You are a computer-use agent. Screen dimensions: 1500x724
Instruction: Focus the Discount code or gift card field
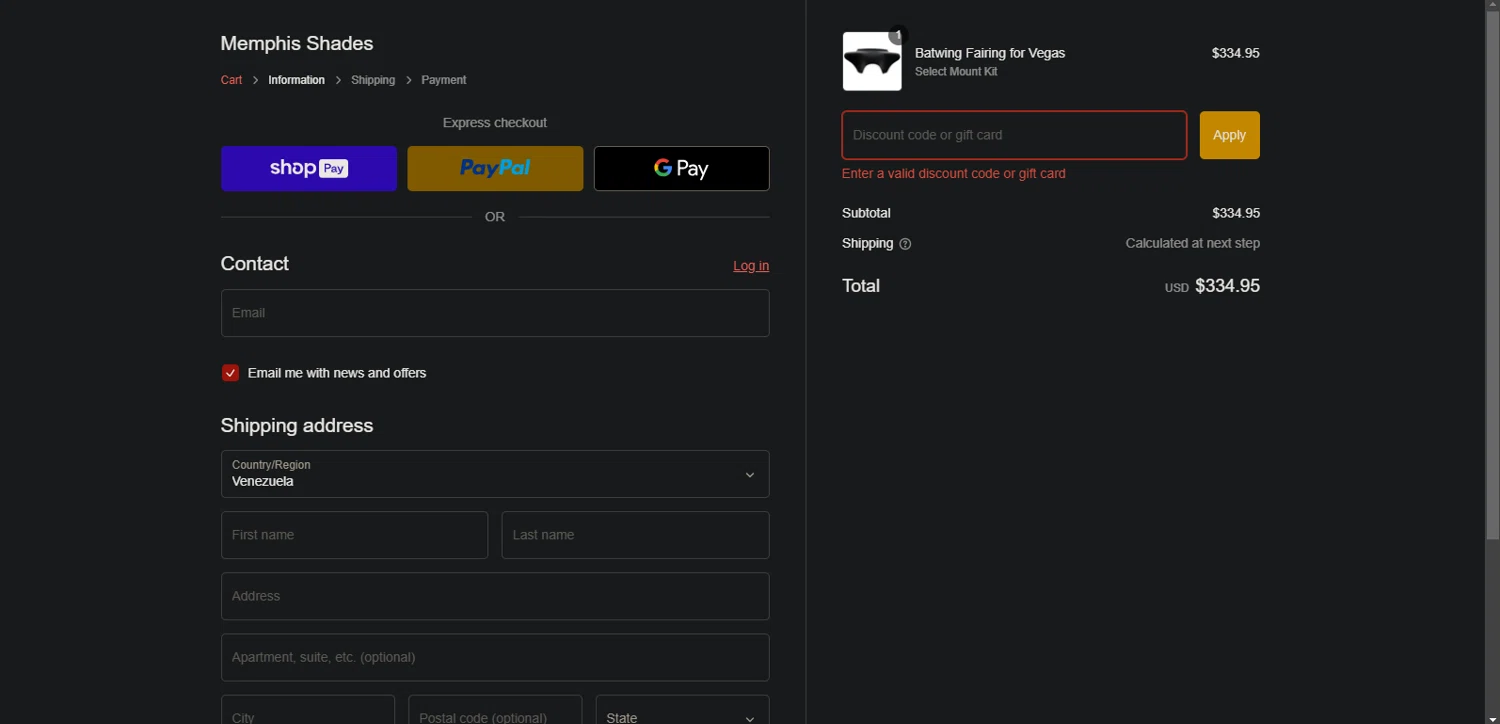click(1014, 135)
